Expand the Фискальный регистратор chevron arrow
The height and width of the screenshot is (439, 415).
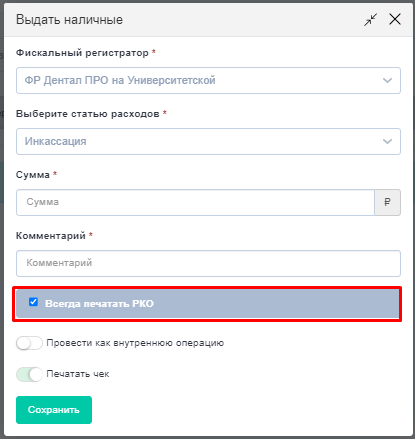coord(387,80)
